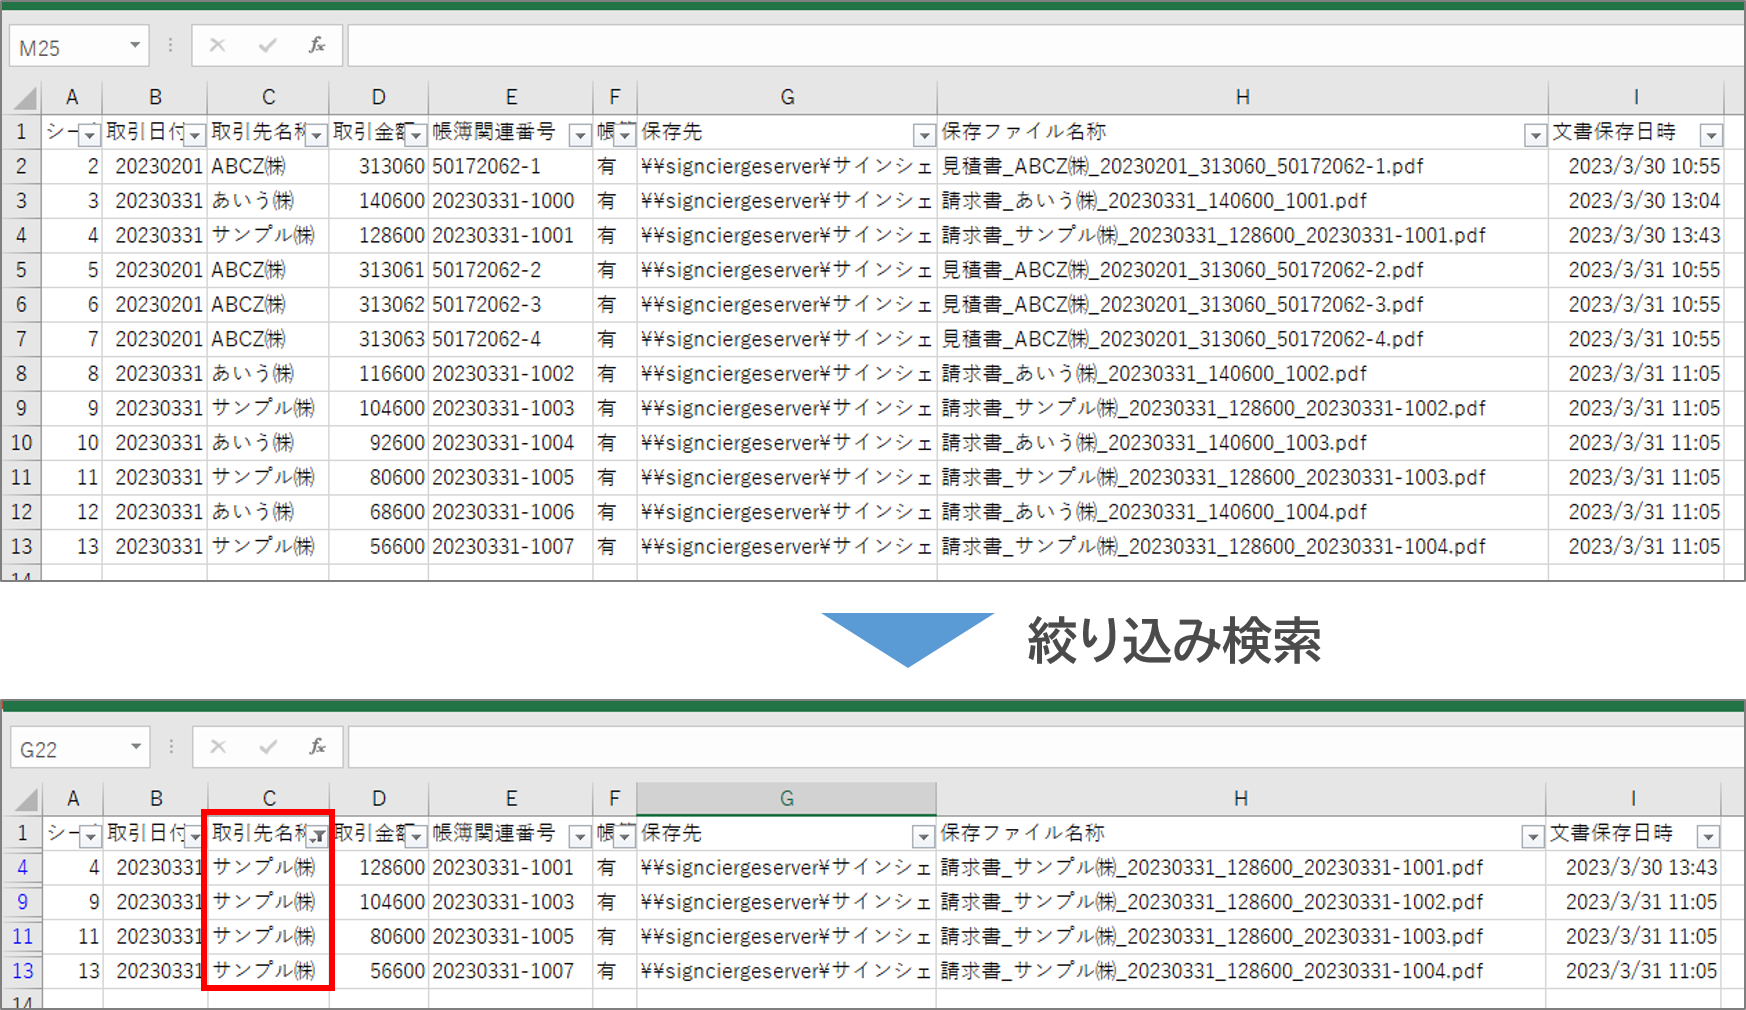Select highlighted column G header in filtered sheet

click(x=786, y=798)
